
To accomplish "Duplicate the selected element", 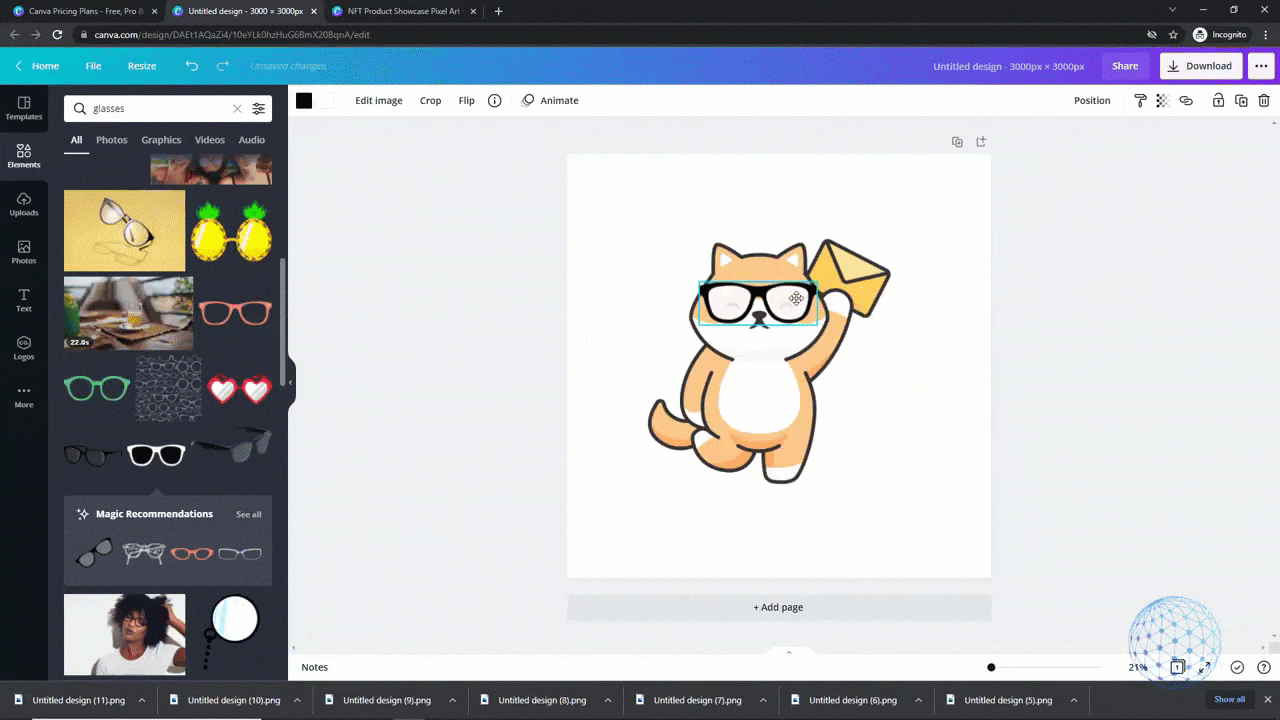I will [x=1240, y=100].
